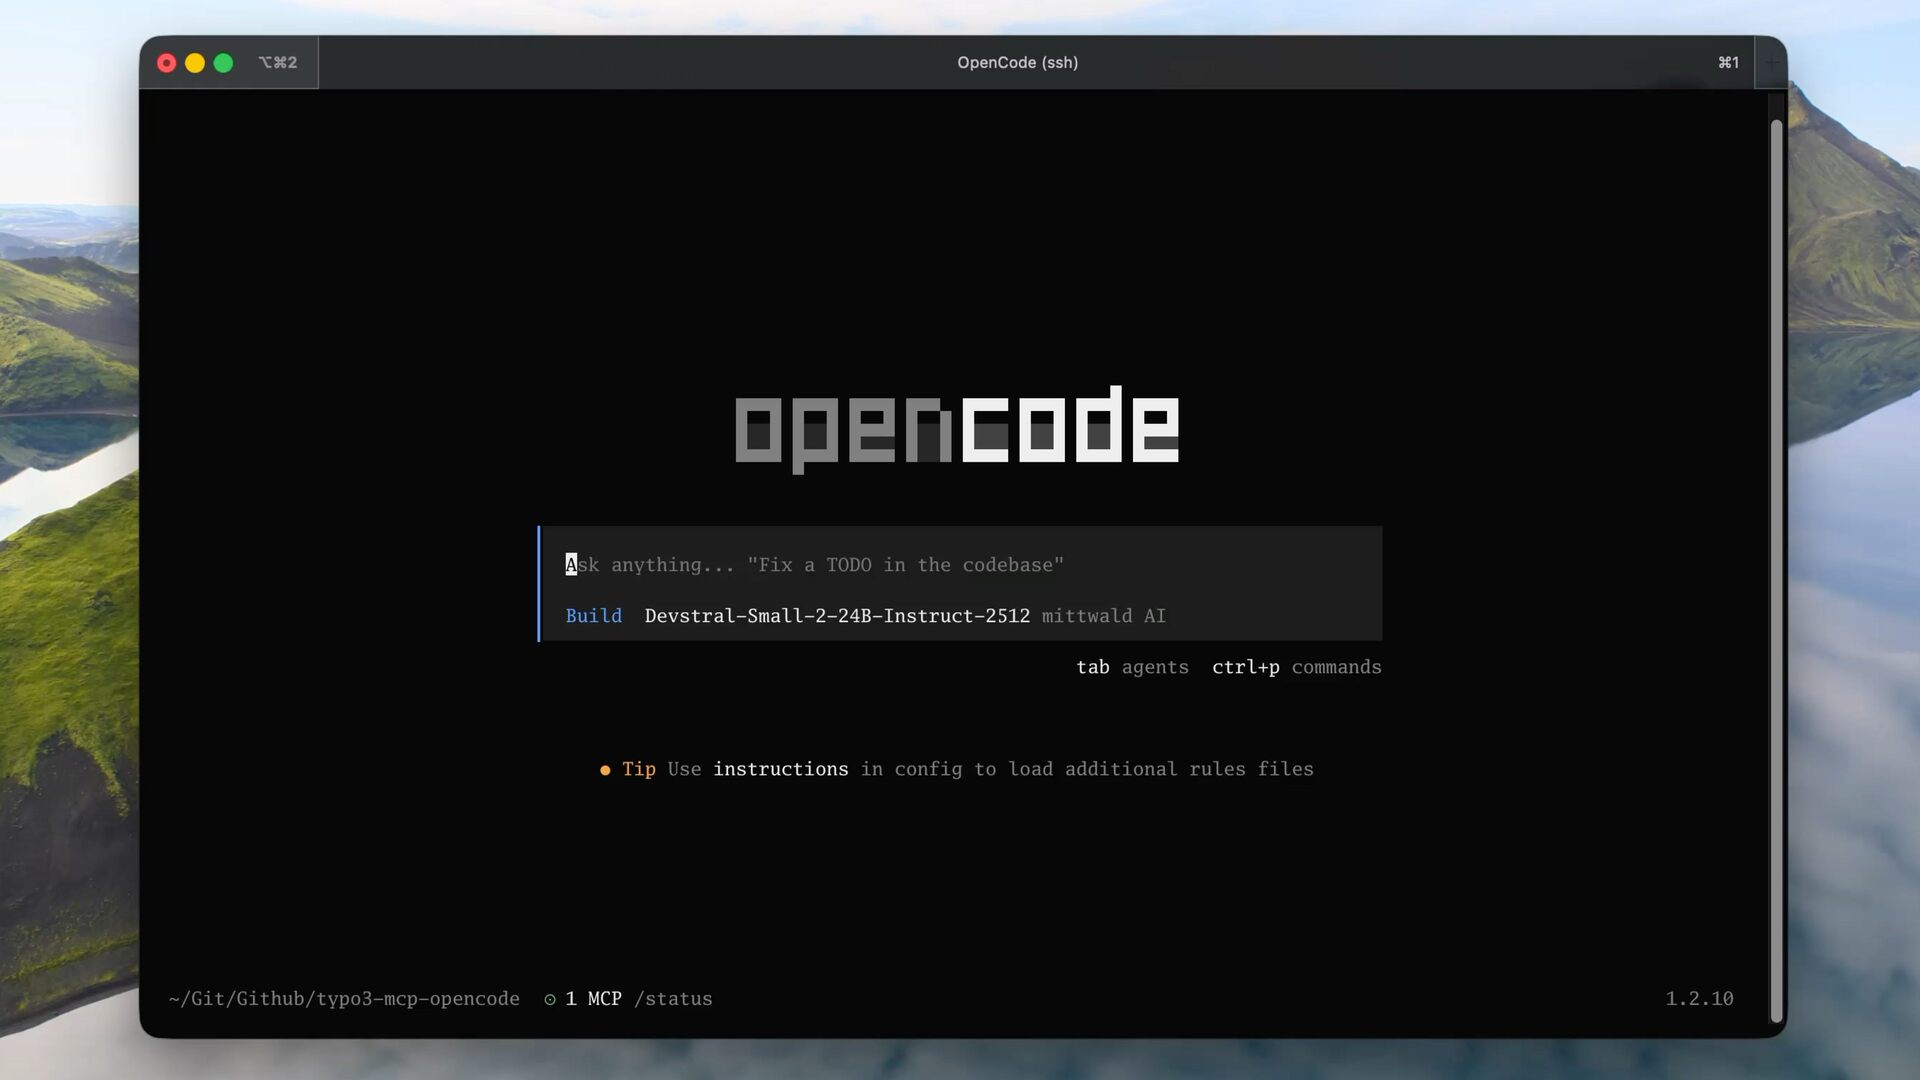Click the tab agents hint
Viewport: 1920px width, 1080px height.
pyautogui.click(x=1132, y=667)
